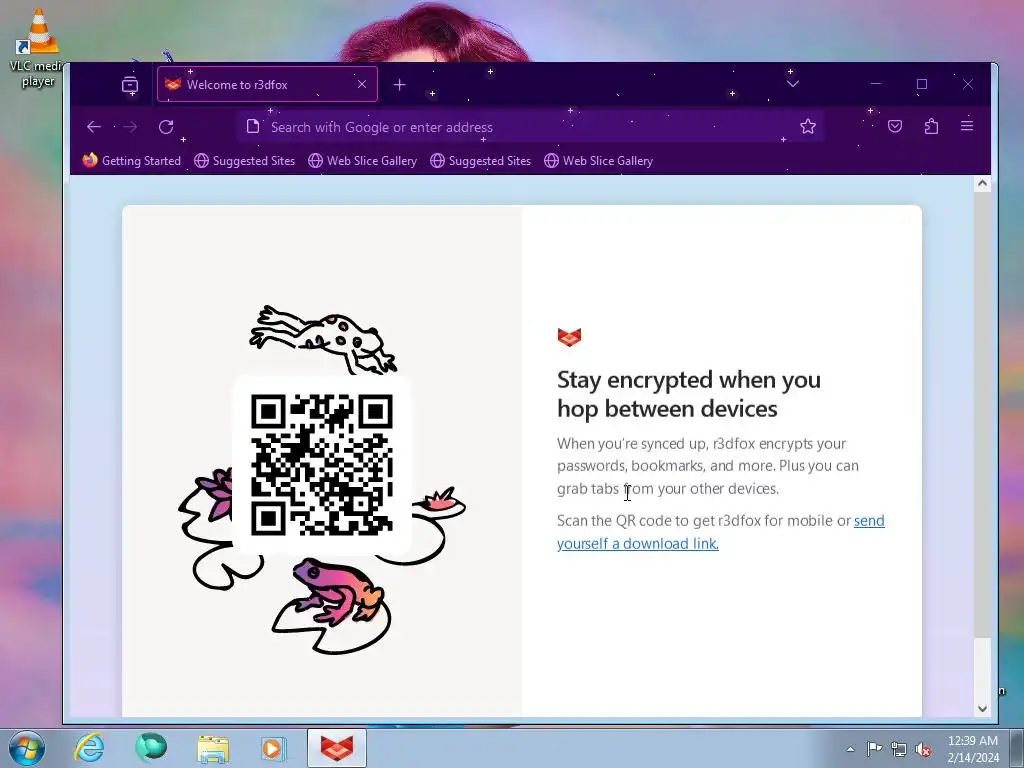Image resolution: width=1024 pixels, height=768 pixels.
Task: Open the list all tabs dropdown chevron
Action: (x=793, y=84)
